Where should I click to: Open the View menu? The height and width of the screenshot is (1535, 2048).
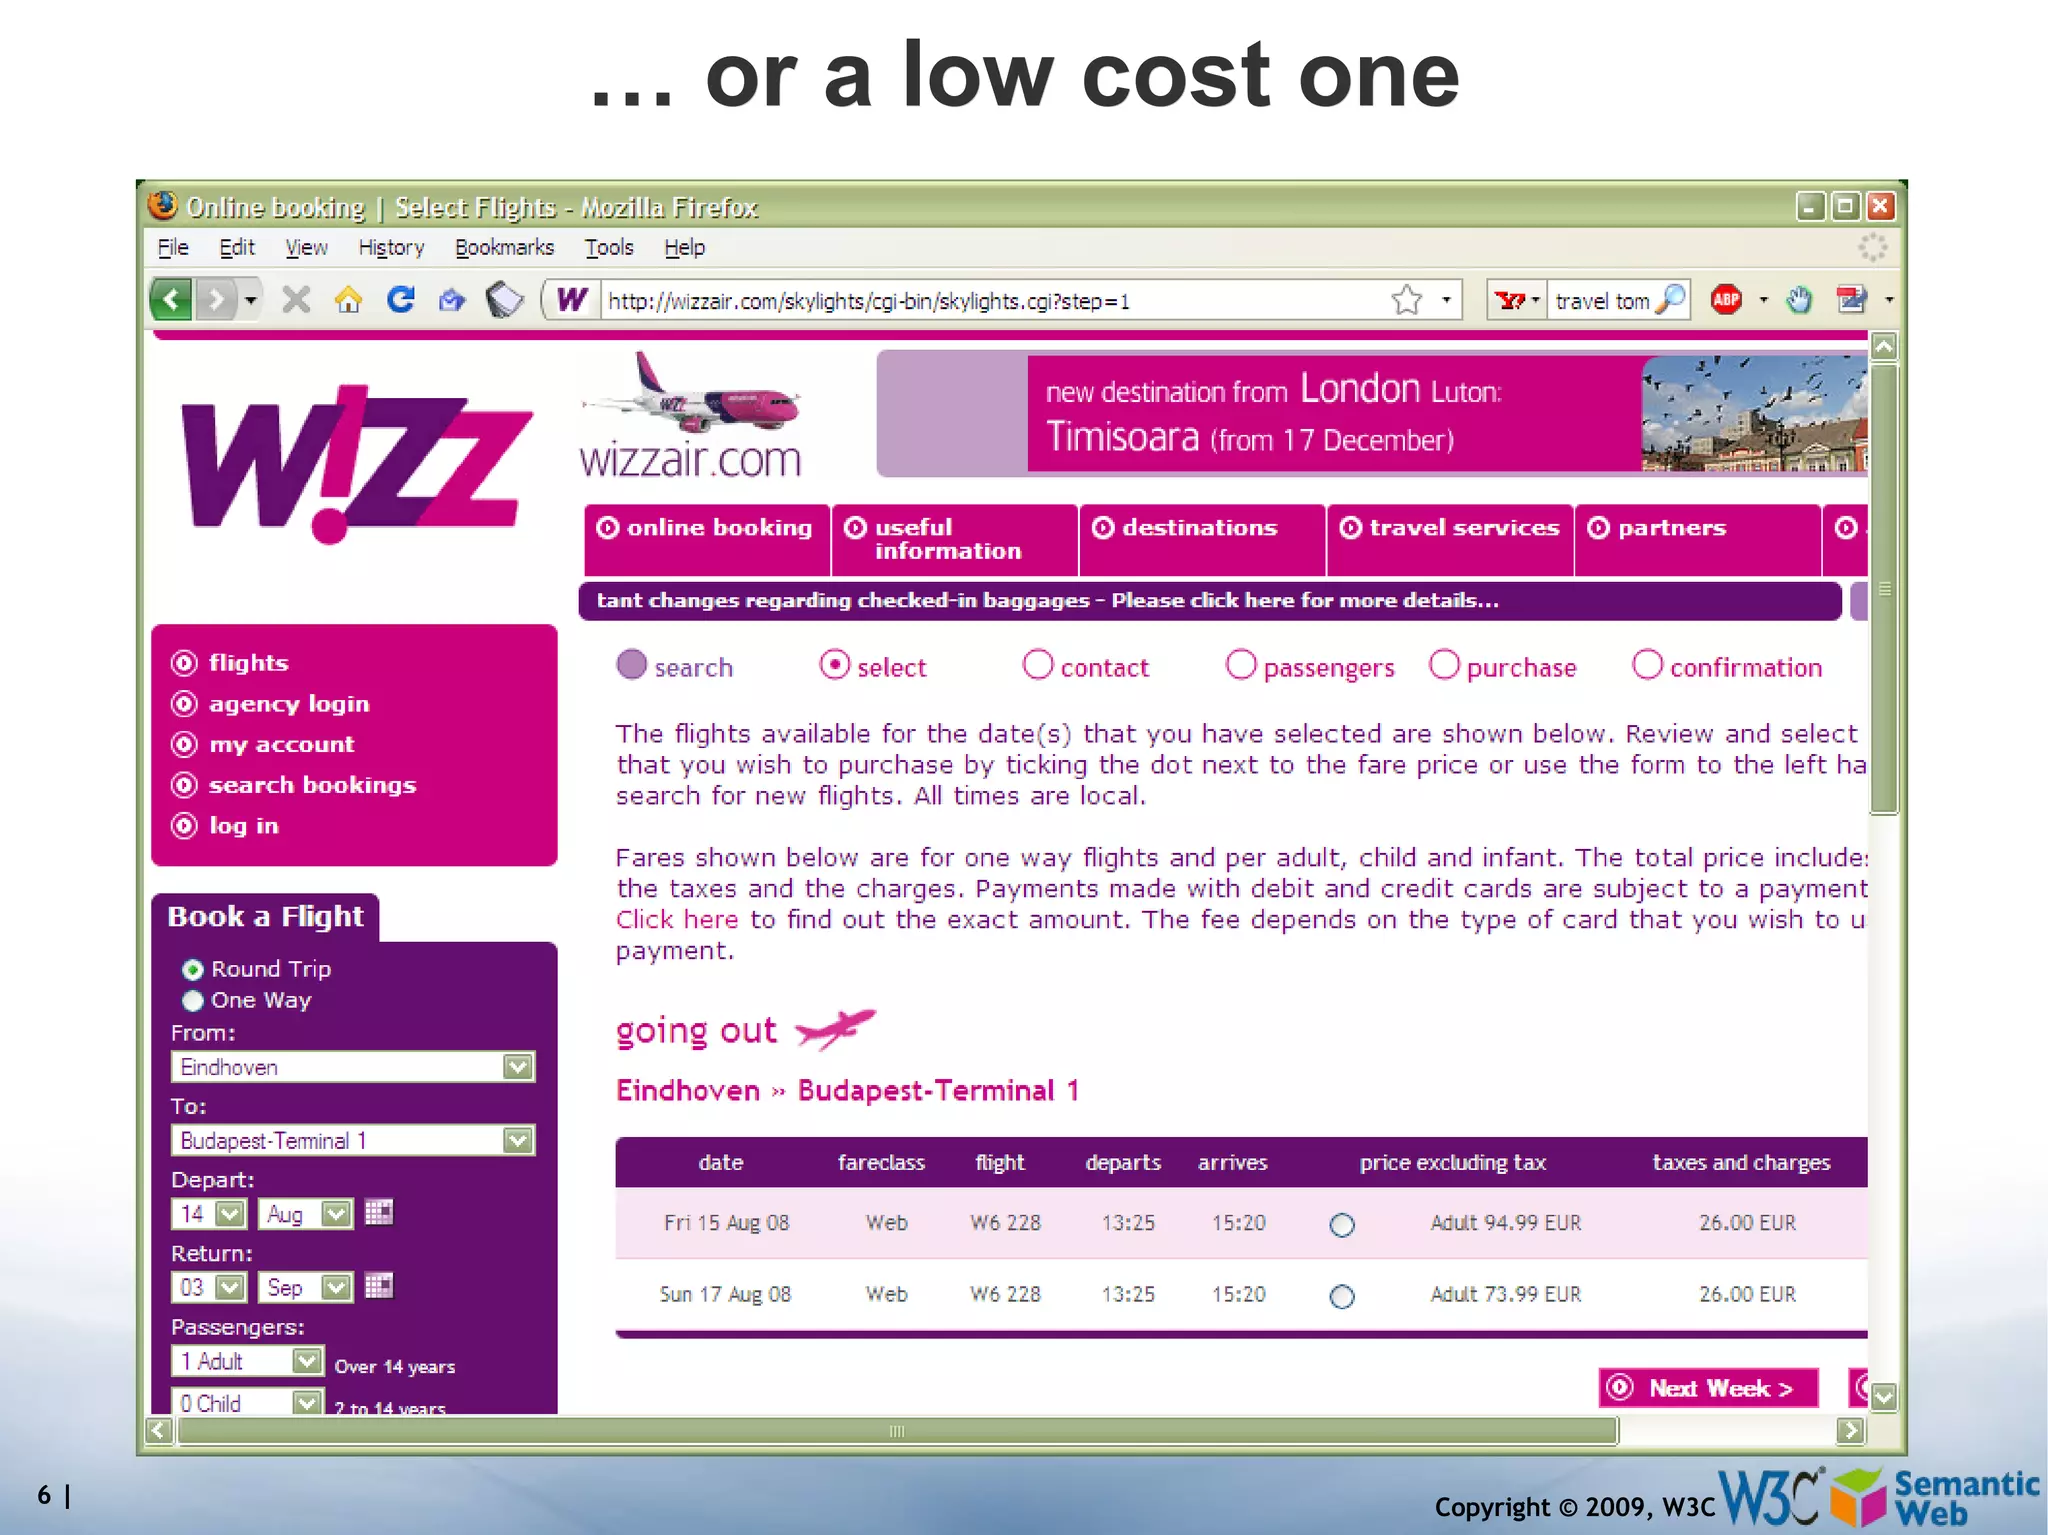pyautogui.click(x=306, y=247)
